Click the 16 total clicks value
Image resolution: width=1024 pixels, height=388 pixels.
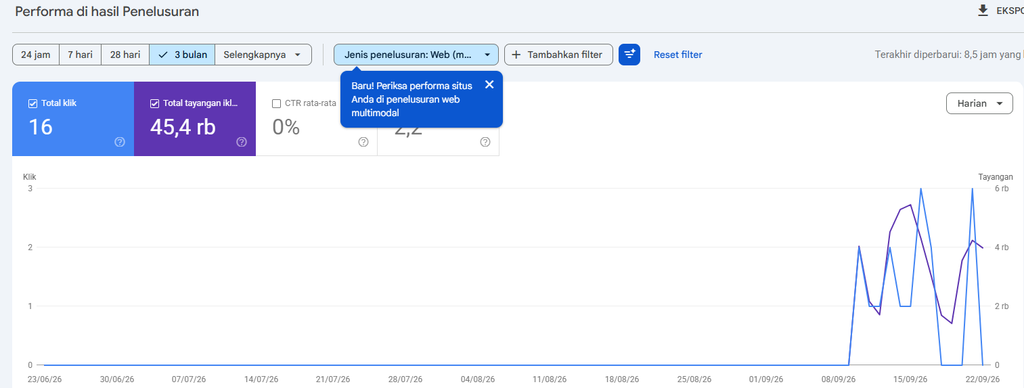pyautogui.click(x=40, y=127)
